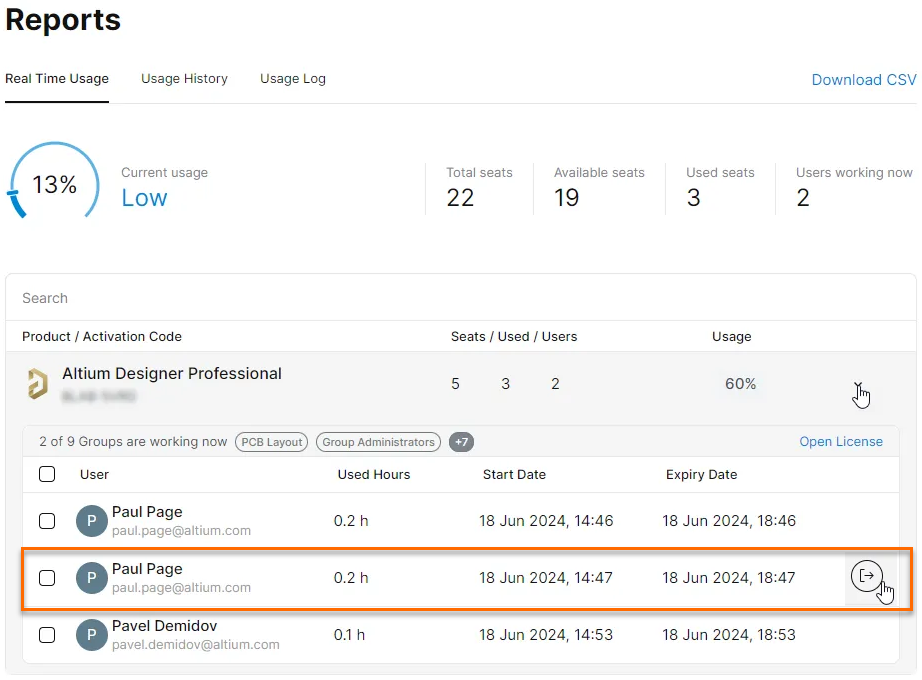Image resolution: width=922 pixels, height=680 pixels.
Task: Click the Seats / Used / Users header
Action: point(514,336)
